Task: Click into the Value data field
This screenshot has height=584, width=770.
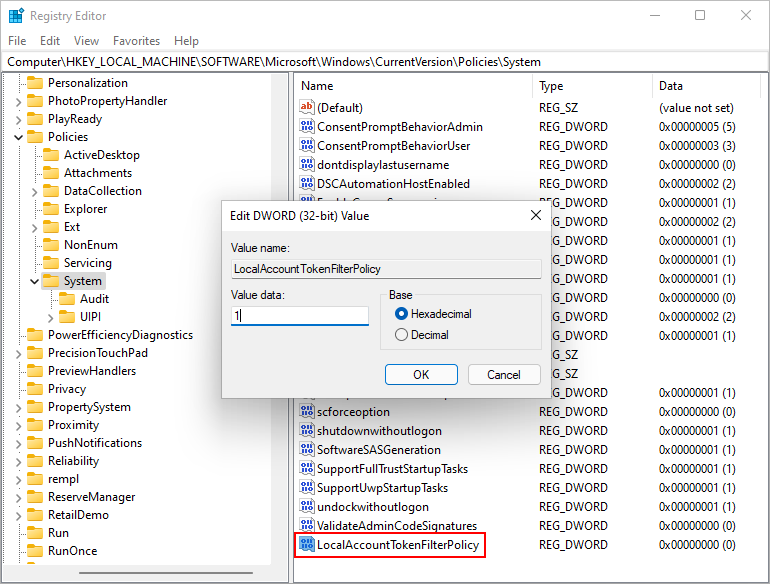Action: (x=300, y=315)
